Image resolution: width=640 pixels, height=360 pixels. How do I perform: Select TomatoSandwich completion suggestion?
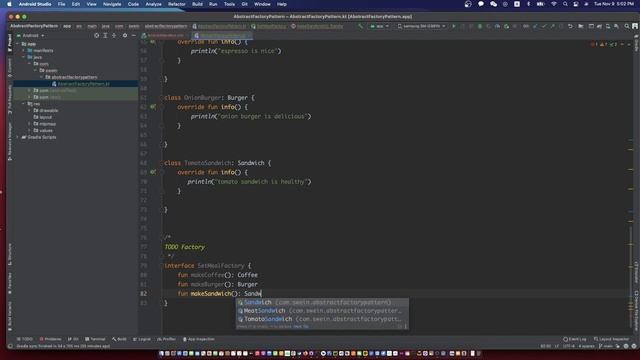(322, 319)
